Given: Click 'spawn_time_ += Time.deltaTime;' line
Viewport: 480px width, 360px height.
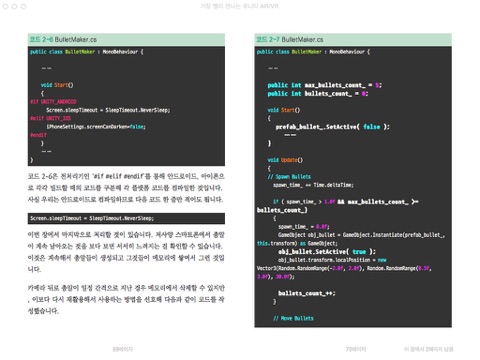Looking at the screenshot, I should coord(313,185).
